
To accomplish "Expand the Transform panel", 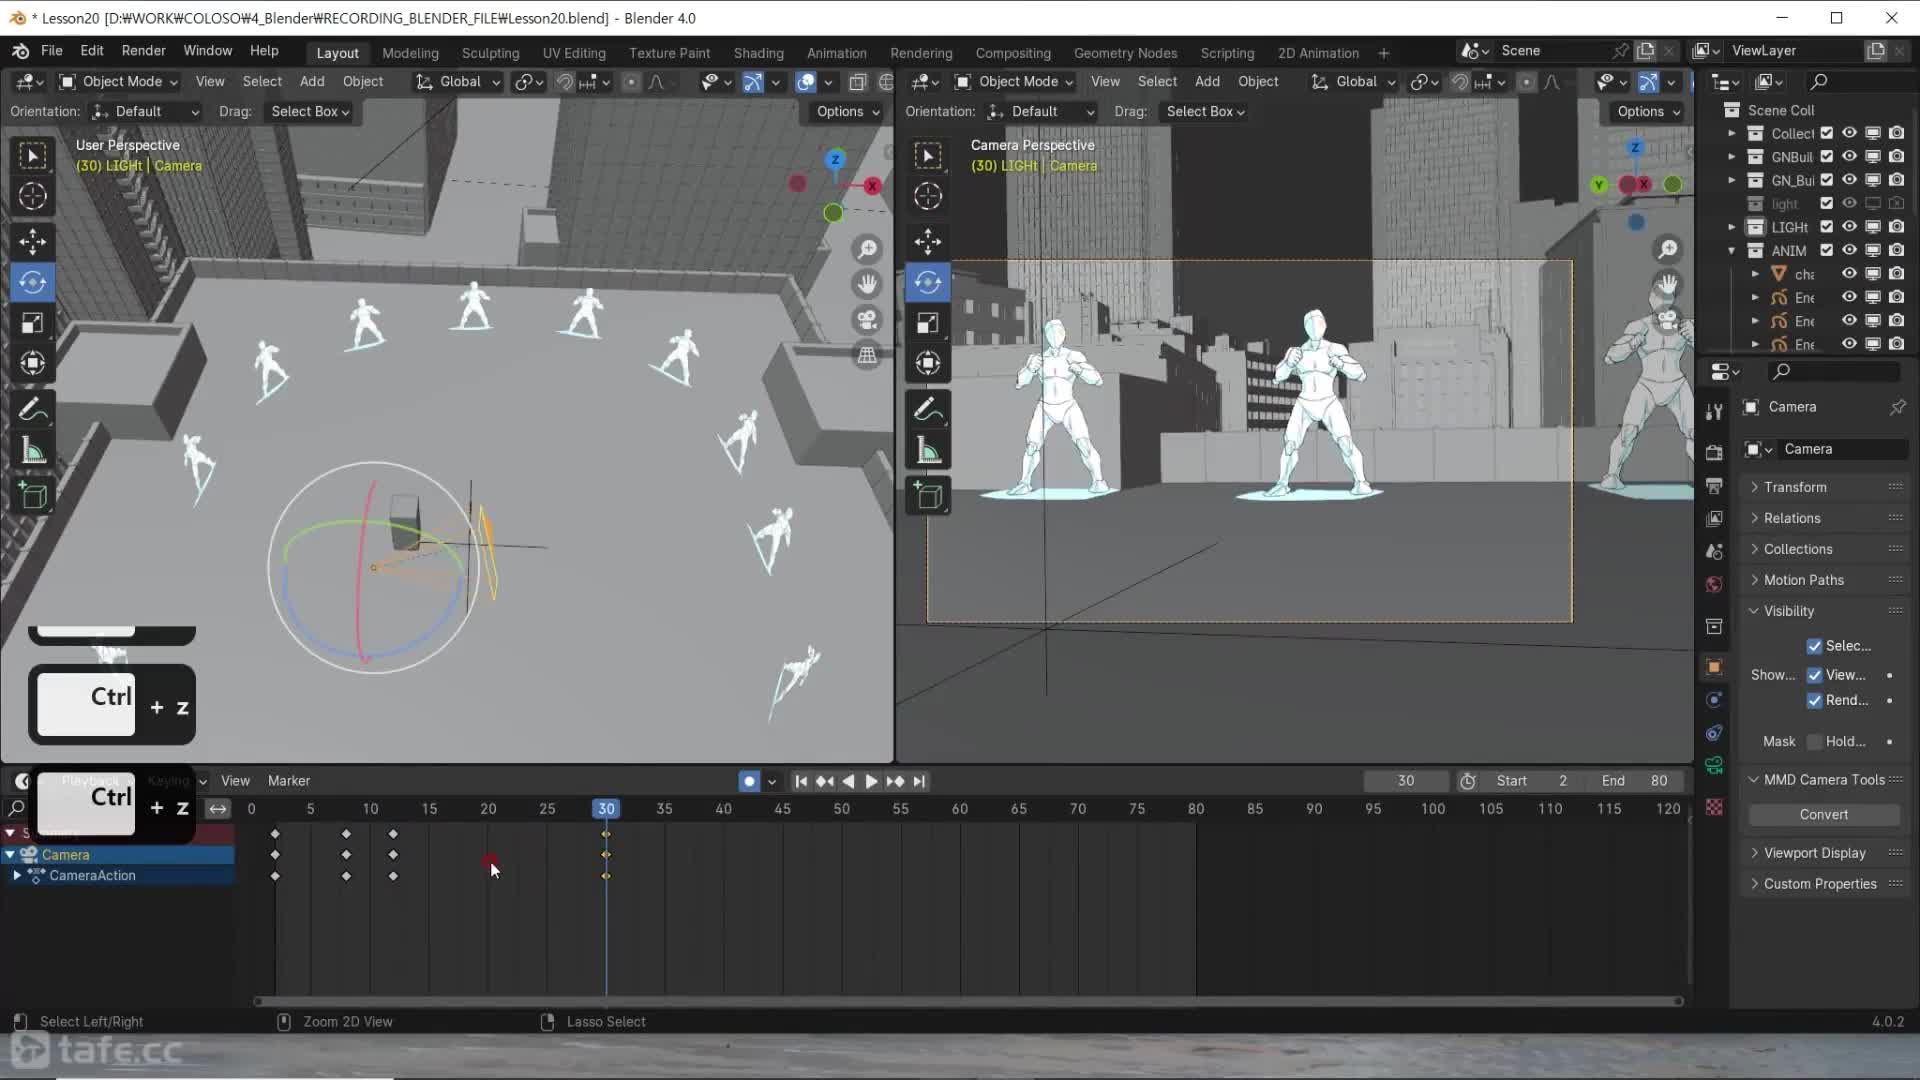I will (1794, 487).
